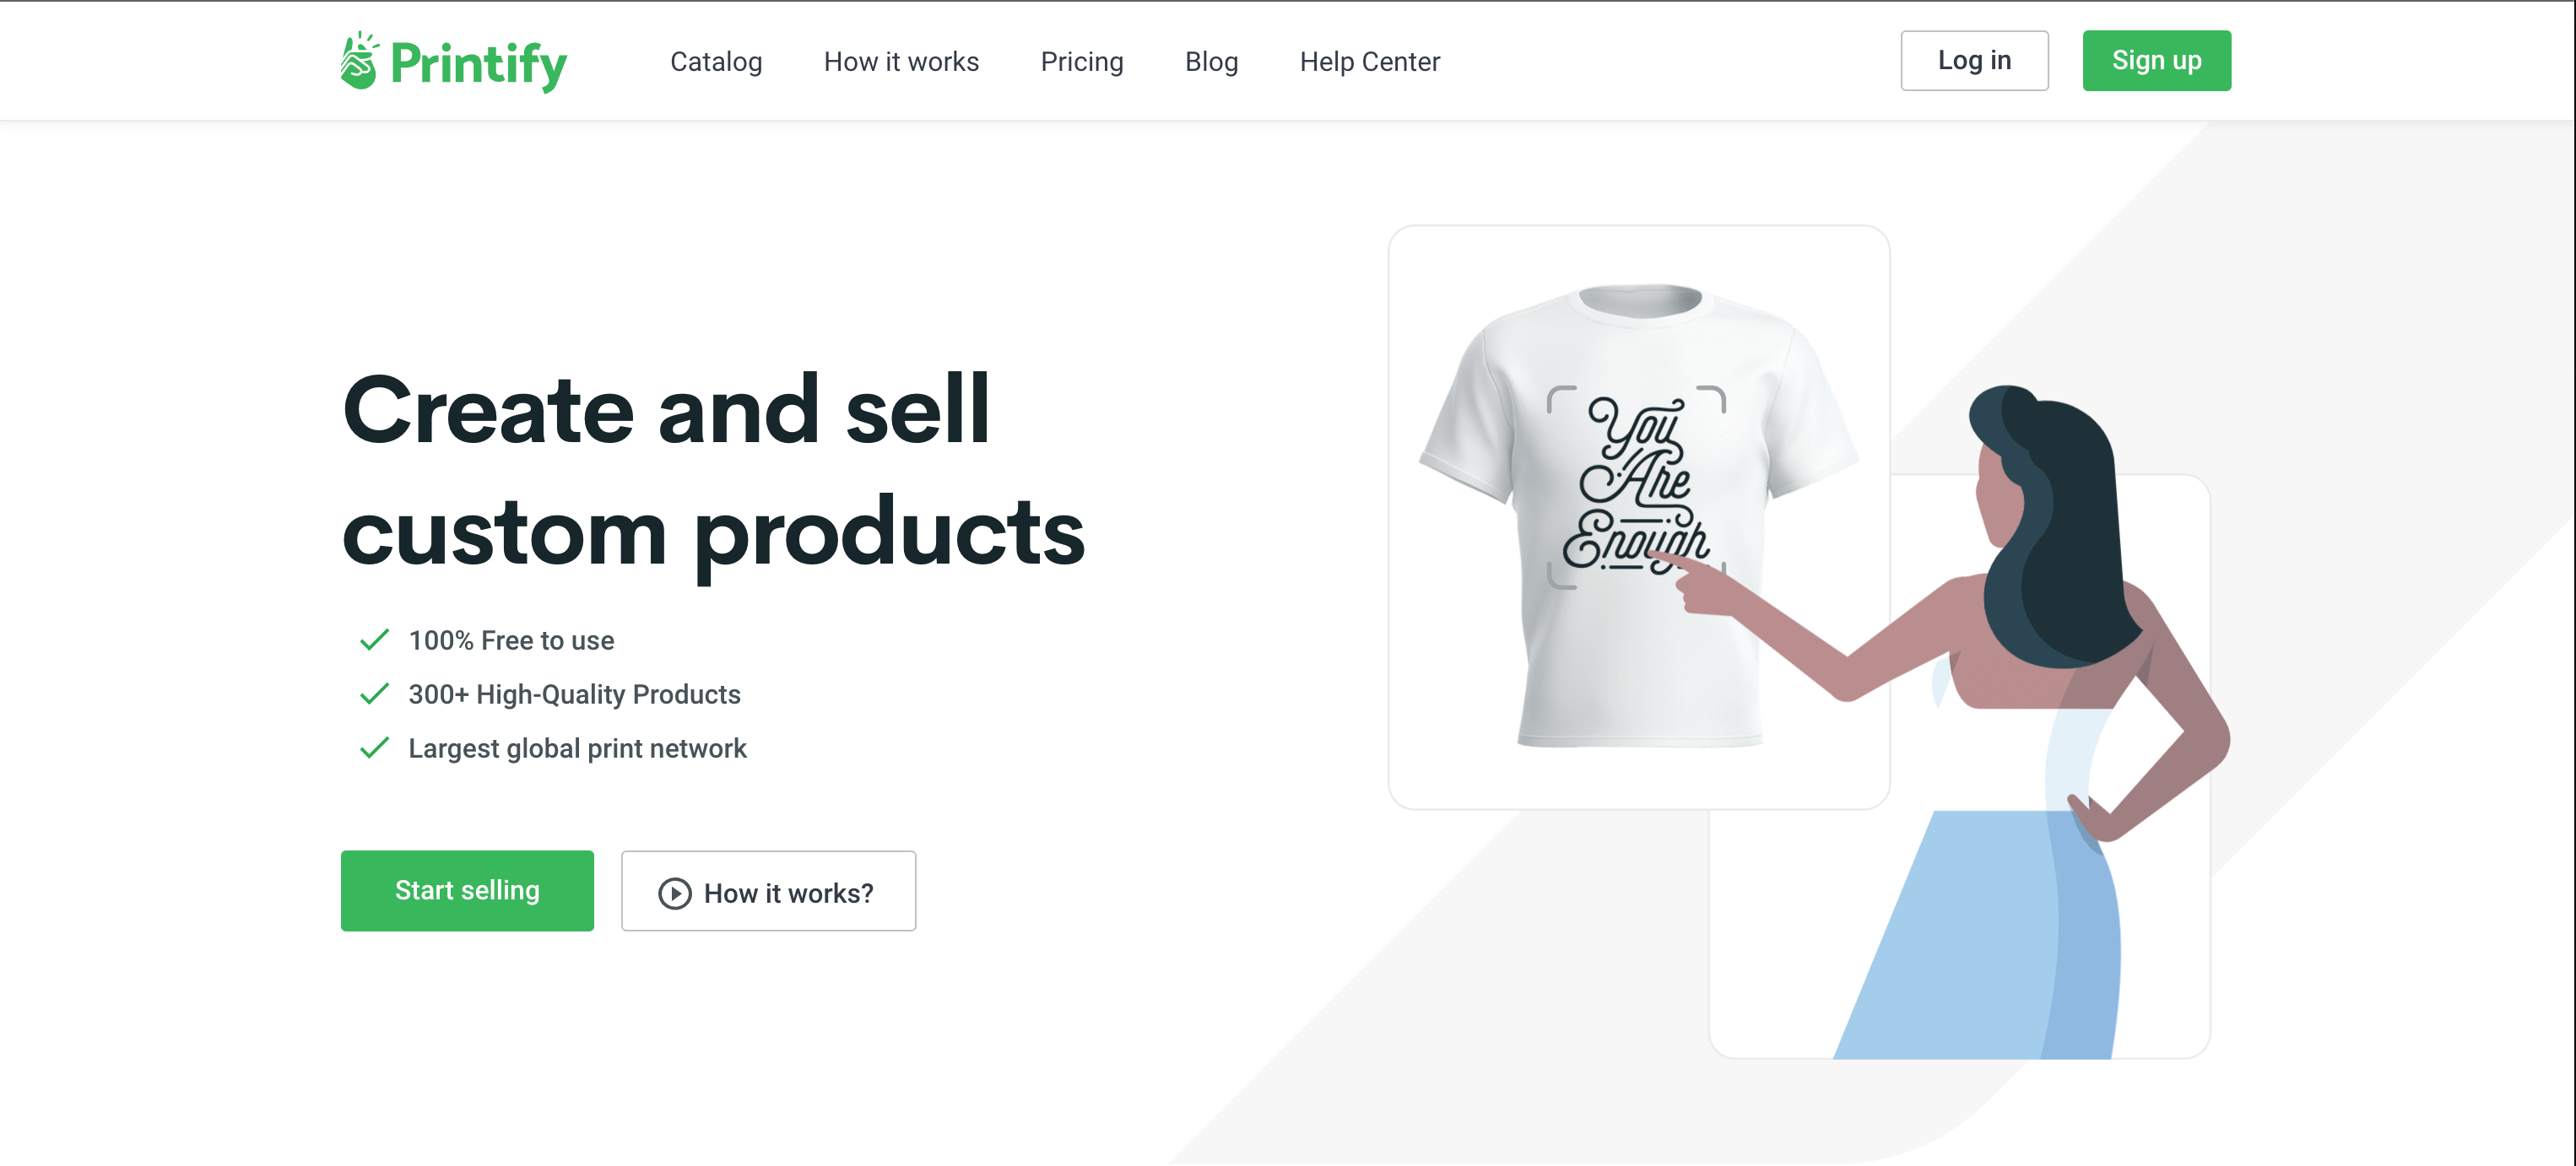Screen dimensions: 2576x1166
Task: Click the Printify hand logo icon
Action: click(359, 61)
